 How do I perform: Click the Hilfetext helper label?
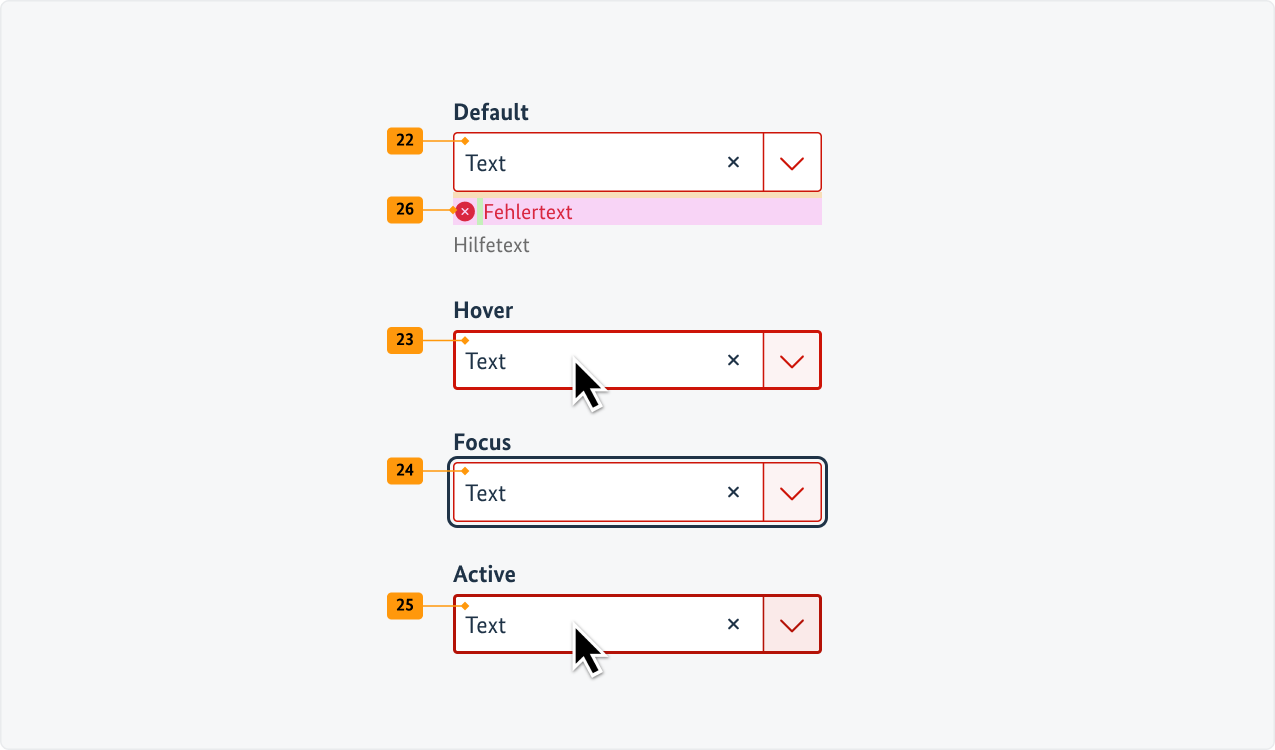click(491, 244)
